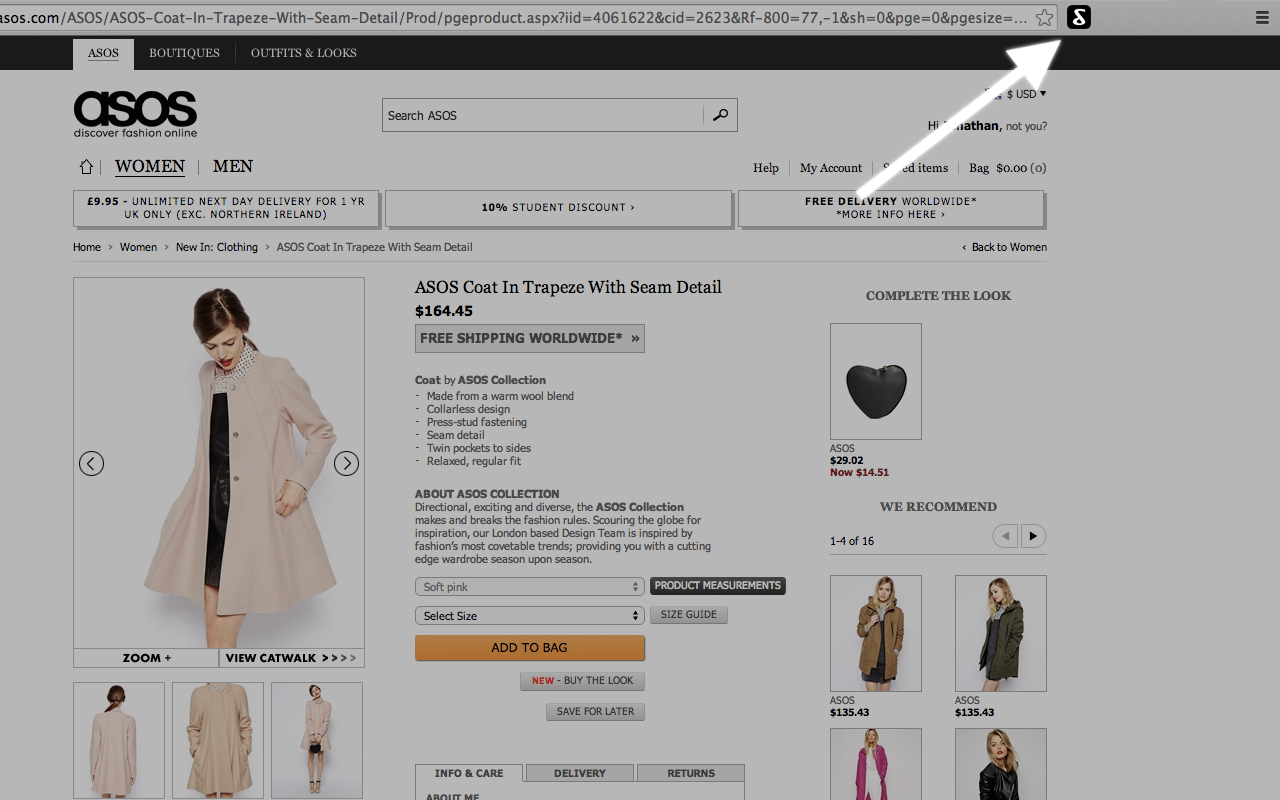Click the ASOS logo
Viewport: 1280px width, 800px height.
pyautogui.click(x=135, y=114)
